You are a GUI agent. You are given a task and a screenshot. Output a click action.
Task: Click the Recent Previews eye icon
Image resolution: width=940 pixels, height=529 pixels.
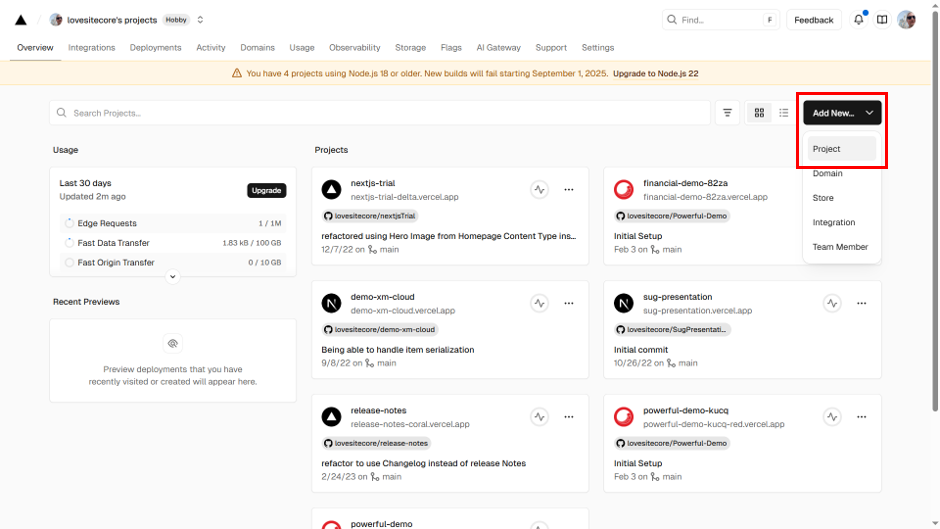point(173,344)
